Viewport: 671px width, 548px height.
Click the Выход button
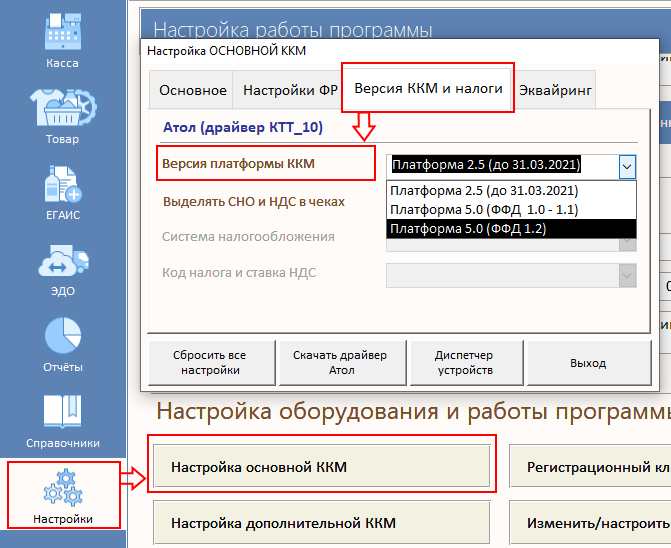point(588,363)
